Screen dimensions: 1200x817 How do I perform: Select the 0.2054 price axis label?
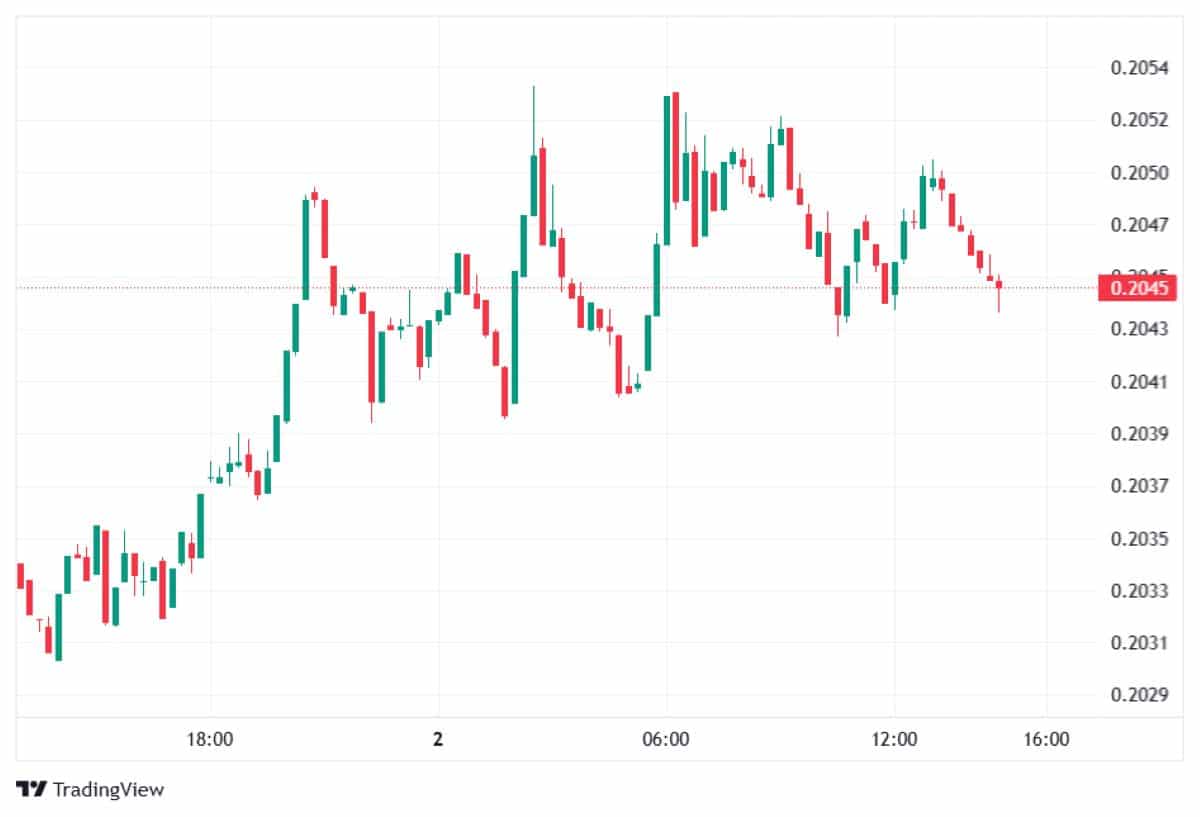tap(1139, 68)
